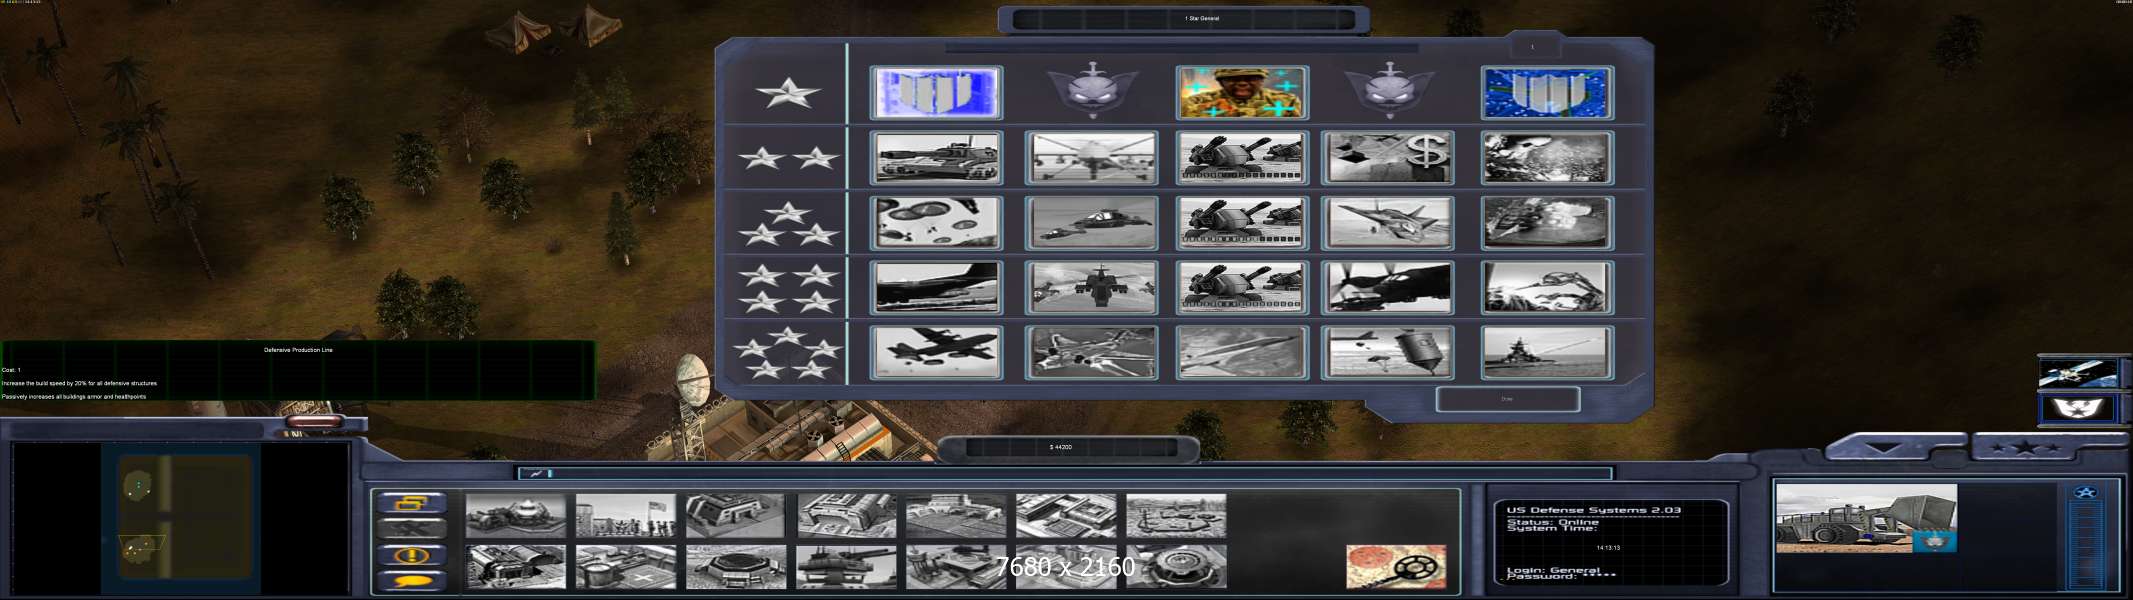Viewport: 2133px width, 600px height.
Task: Click the general experience progress bar
Action: (2085, 547)
